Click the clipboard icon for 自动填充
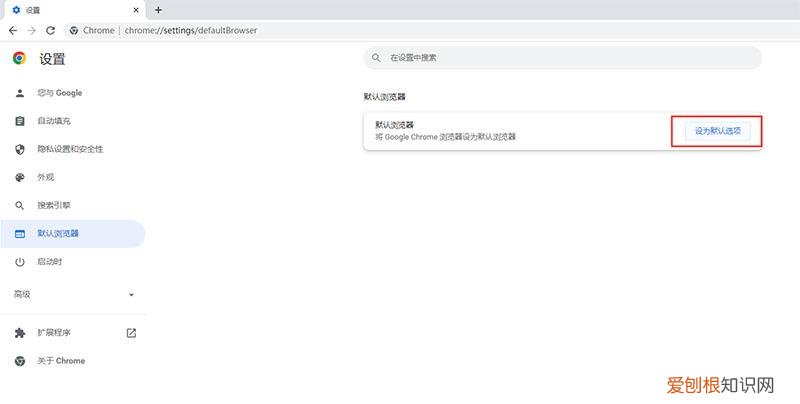 click(20, 121)
